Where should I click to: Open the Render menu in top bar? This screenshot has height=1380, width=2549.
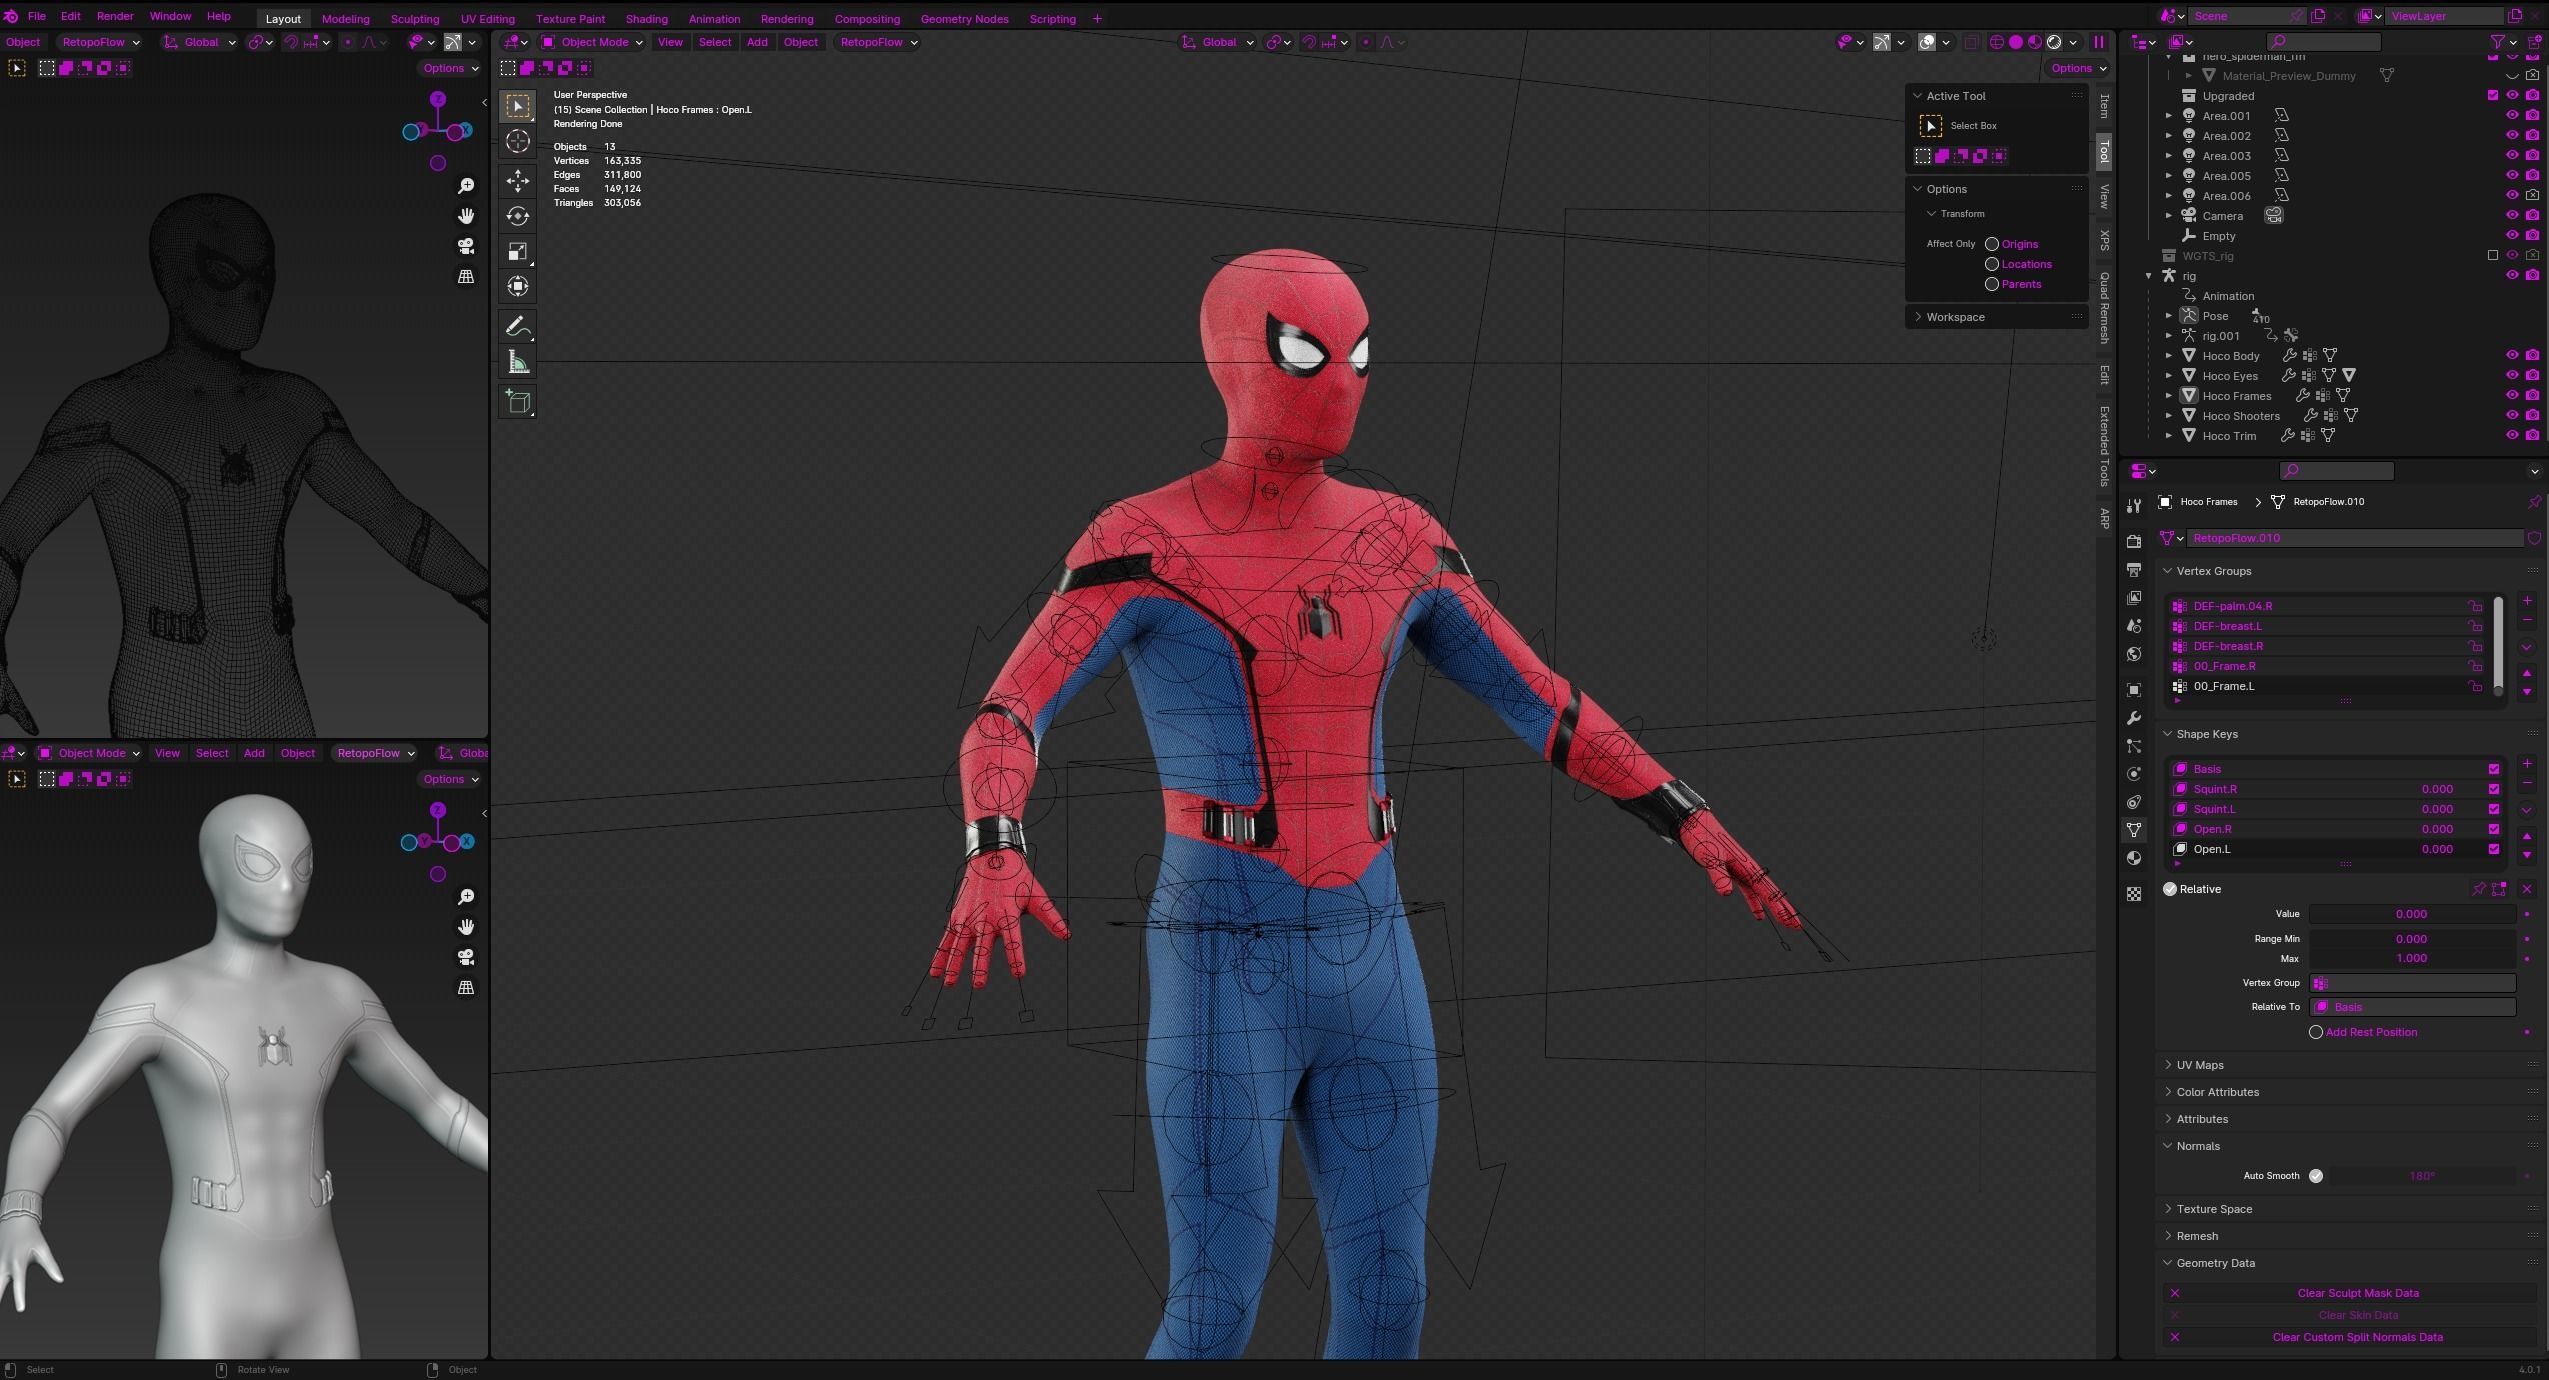pyautogui.click(x=115, y=16)
